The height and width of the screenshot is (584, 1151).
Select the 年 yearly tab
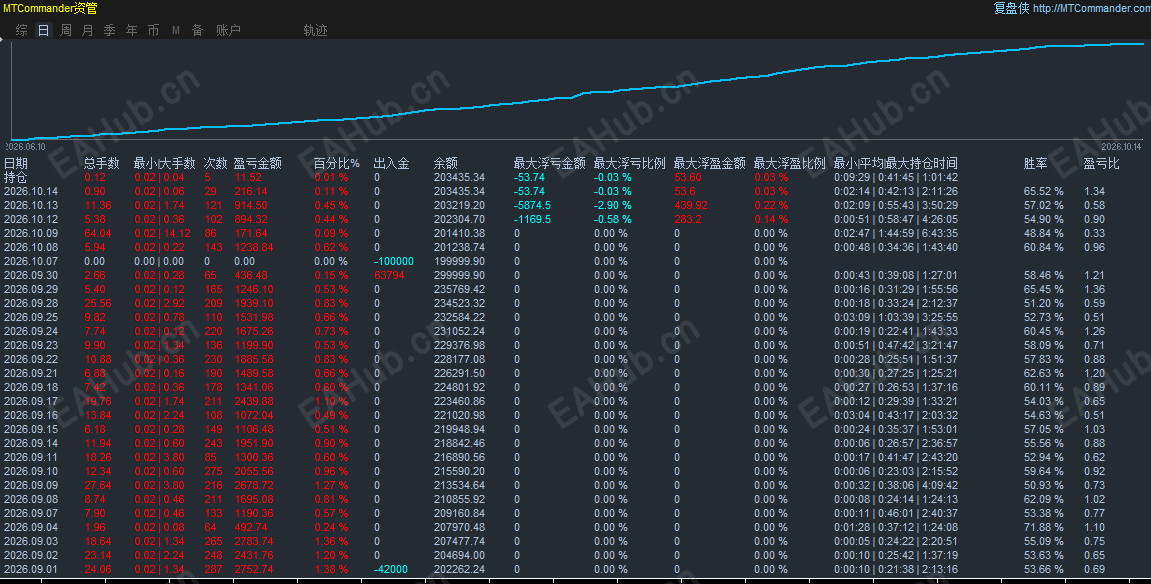tap(131, 30)
